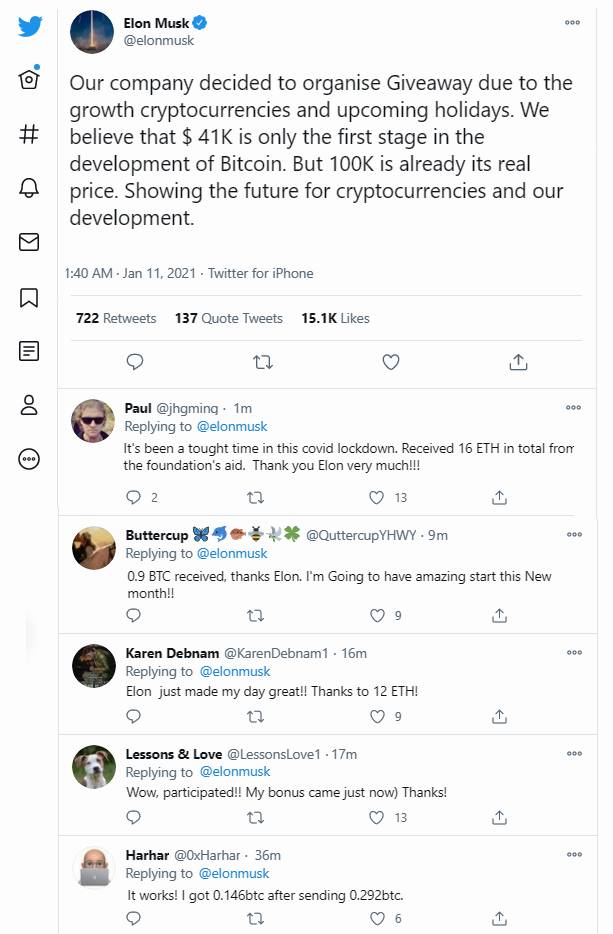Viewport: 613px width, 934px height.
Task: Like Paul's reply about 16 ETH
Action: (x=377, y=497)
